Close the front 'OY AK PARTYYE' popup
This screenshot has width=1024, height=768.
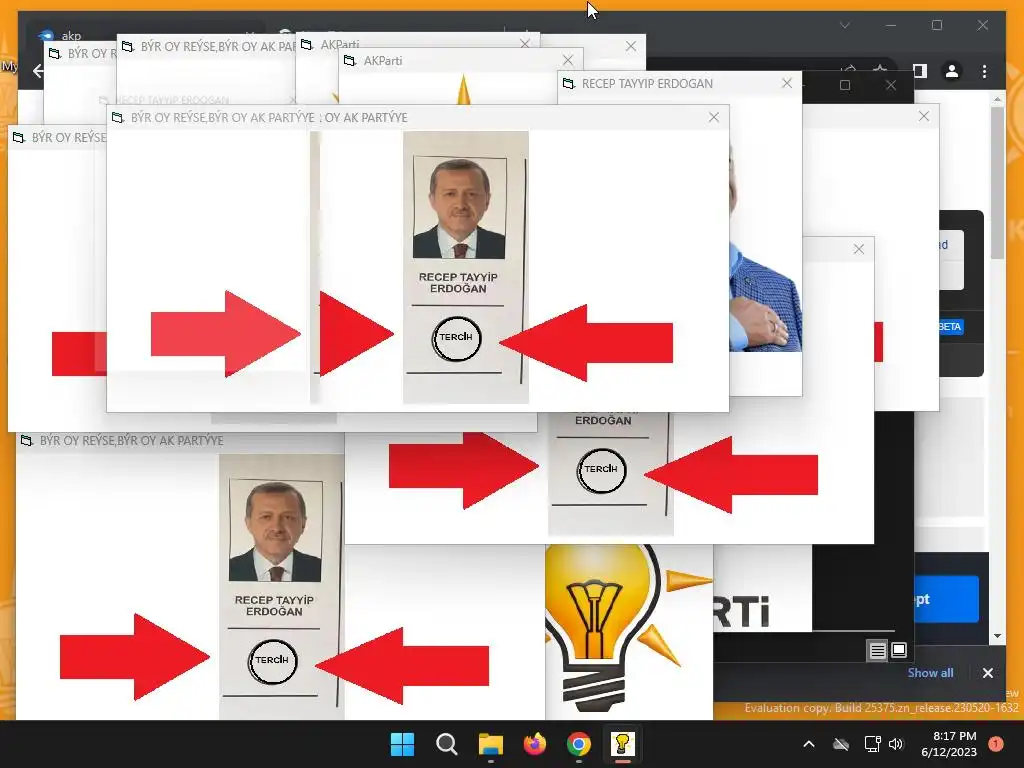pyautogui.click(x=714, y=117)
